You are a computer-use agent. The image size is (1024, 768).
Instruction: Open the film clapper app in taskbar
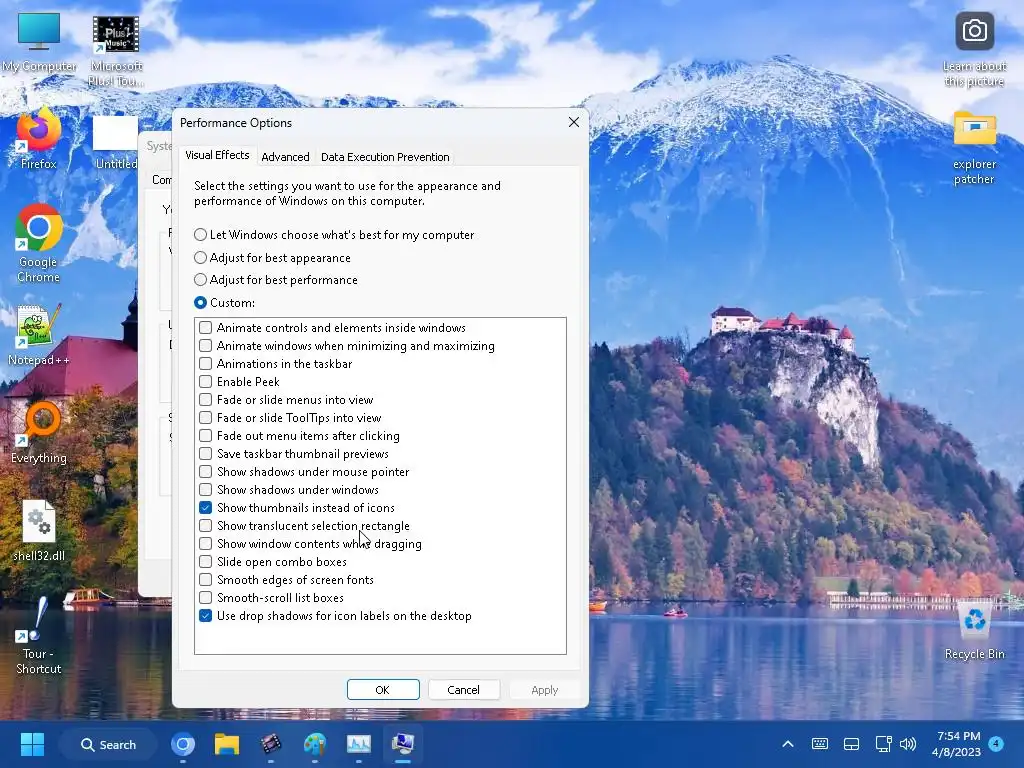[270, 744]
